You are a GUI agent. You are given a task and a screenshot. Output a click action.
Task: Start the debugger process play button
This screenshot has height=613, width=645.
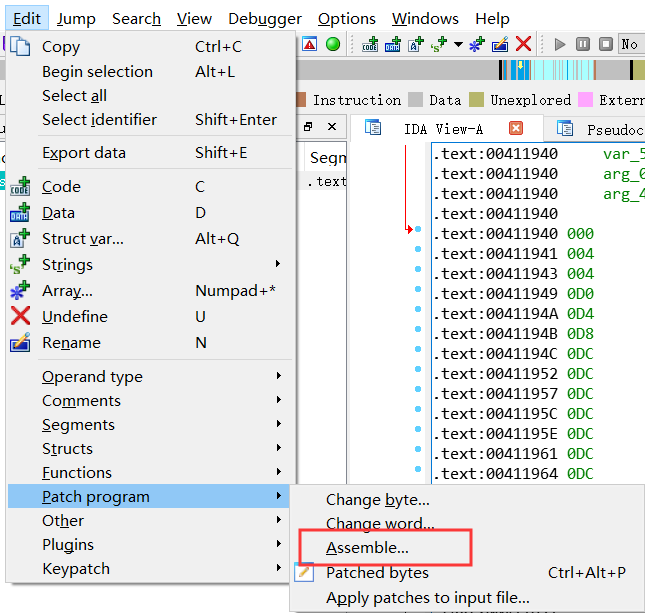559,44
